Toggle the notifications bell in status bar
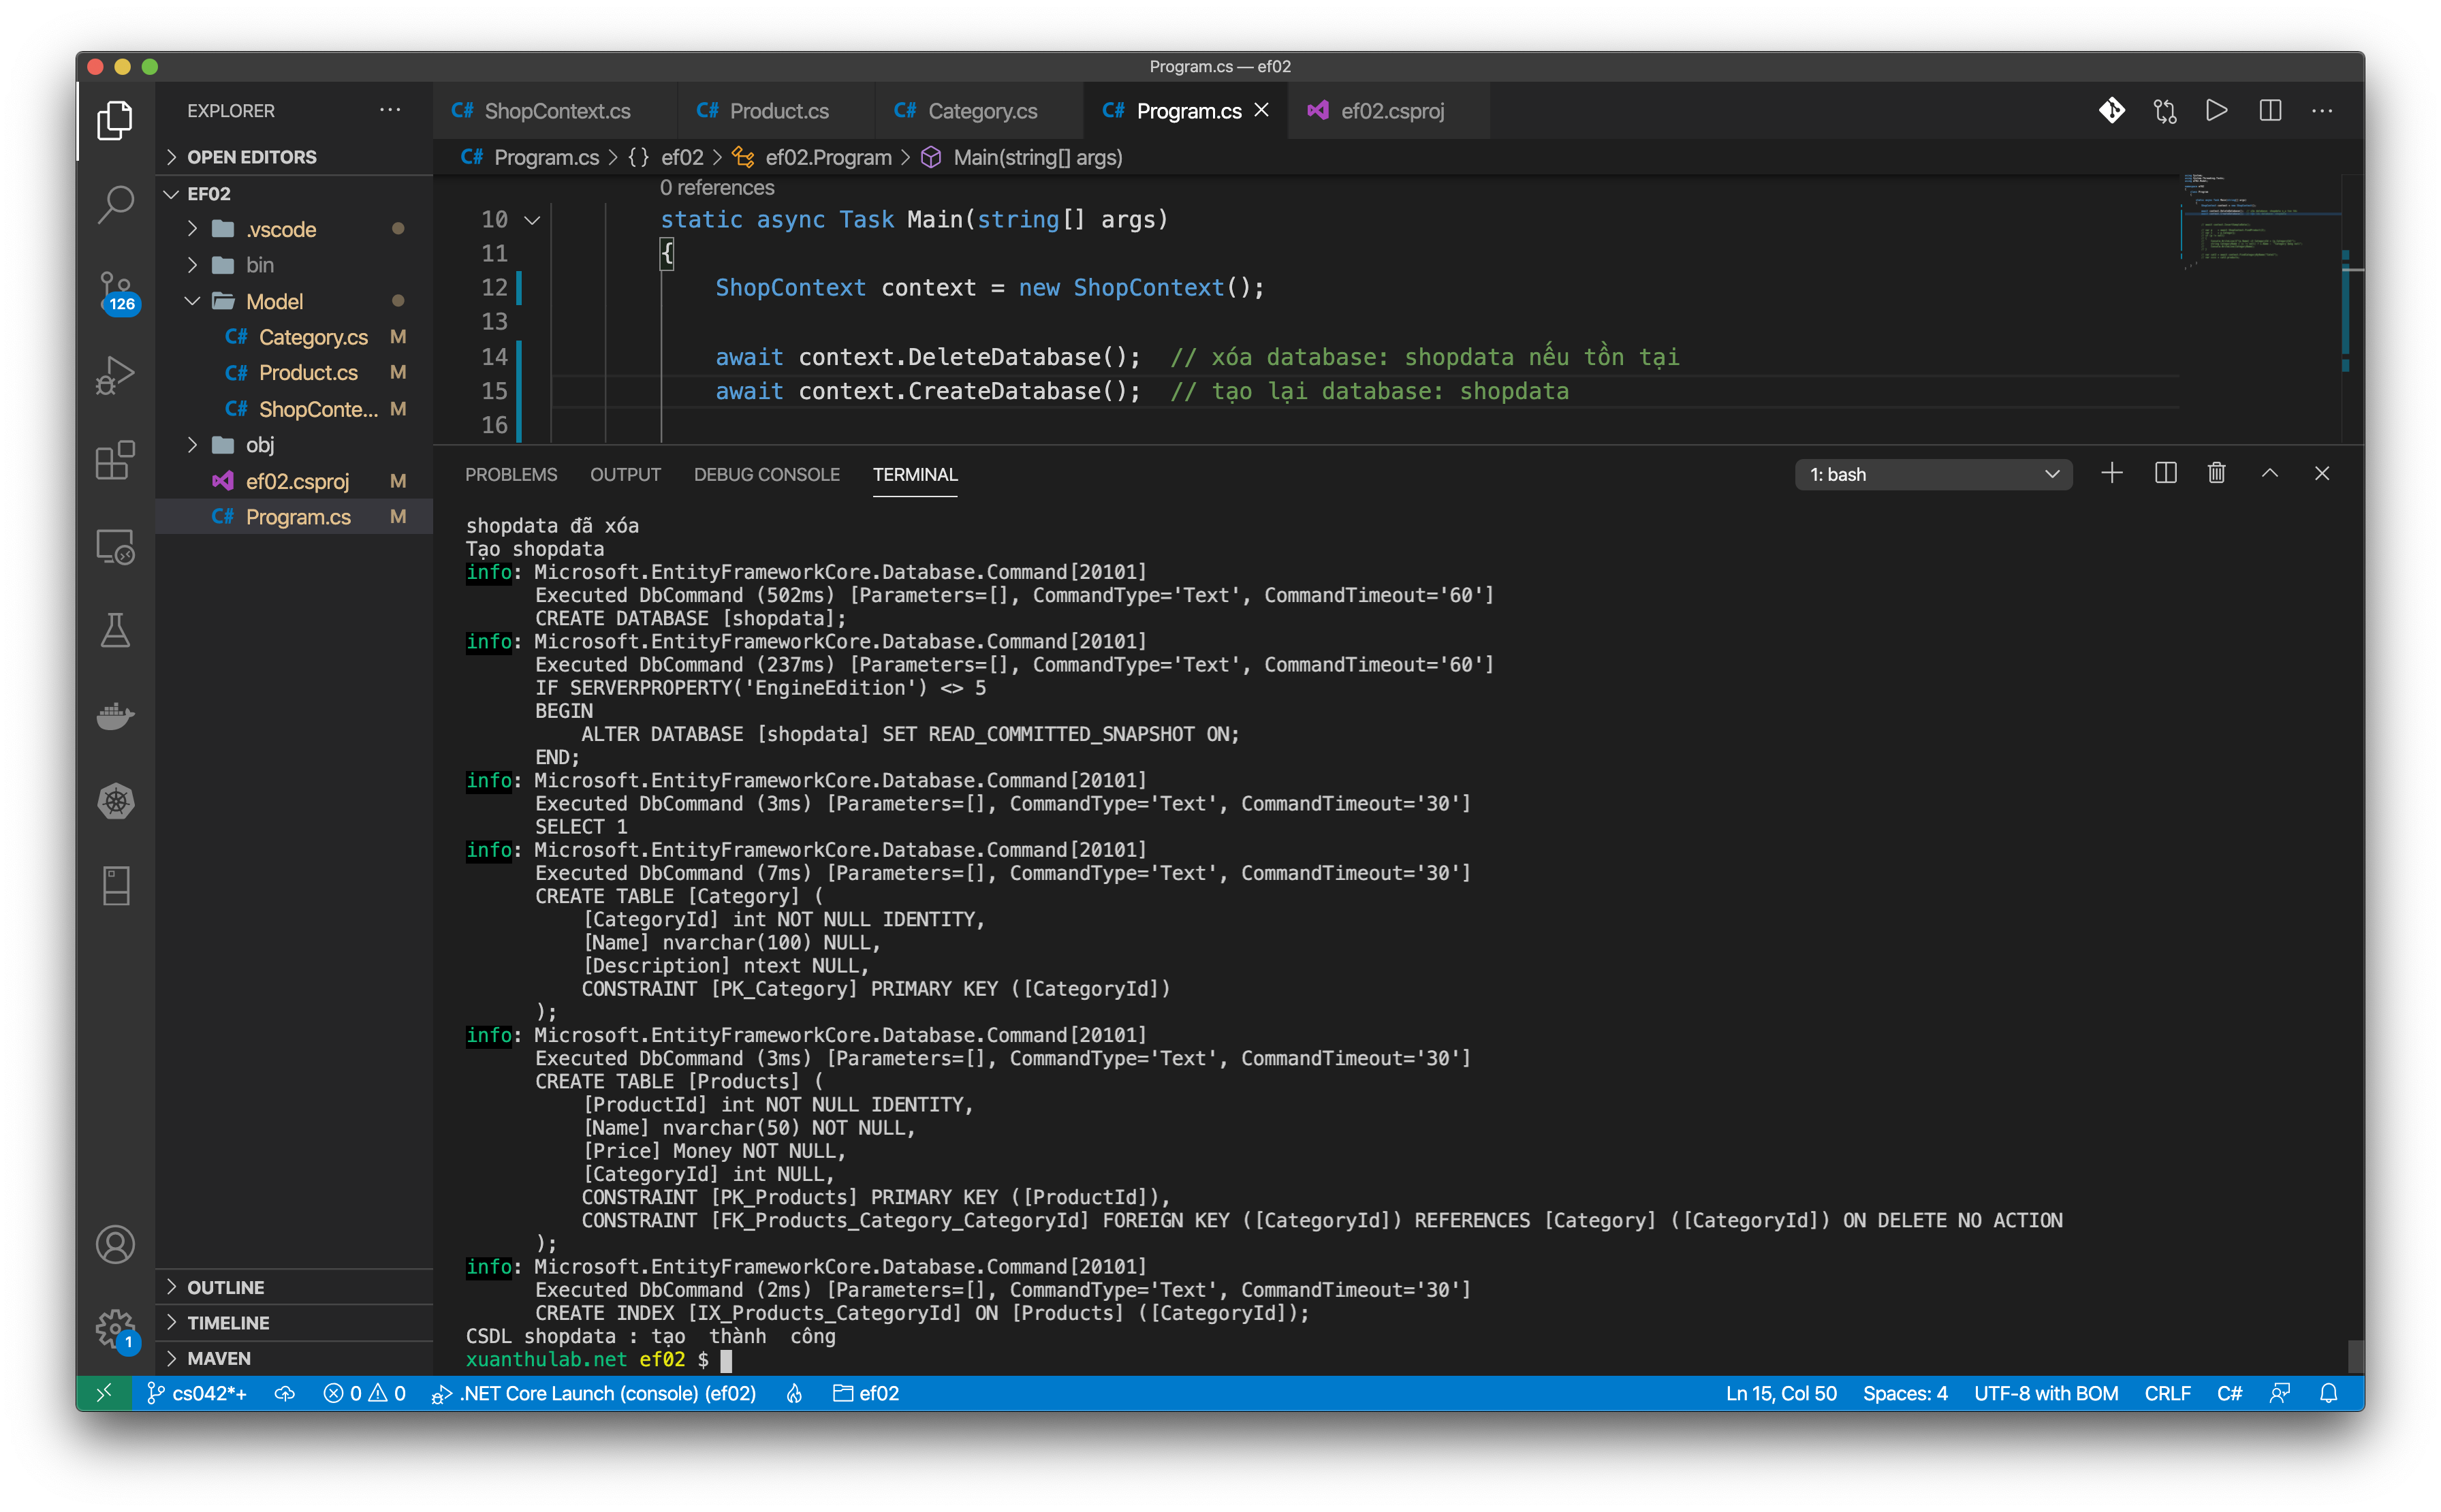This screenshot has height=1512, width=2441. [2328, 1393]
